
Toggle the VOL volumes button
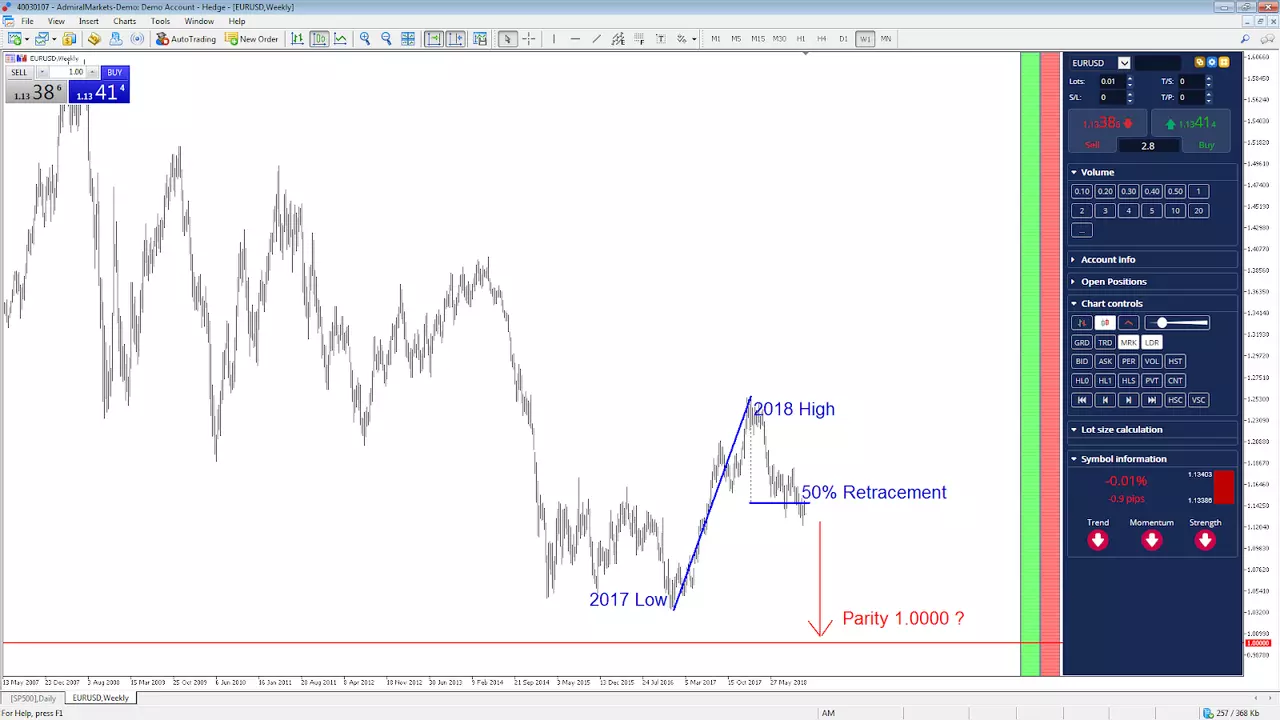click(1152, 361)
